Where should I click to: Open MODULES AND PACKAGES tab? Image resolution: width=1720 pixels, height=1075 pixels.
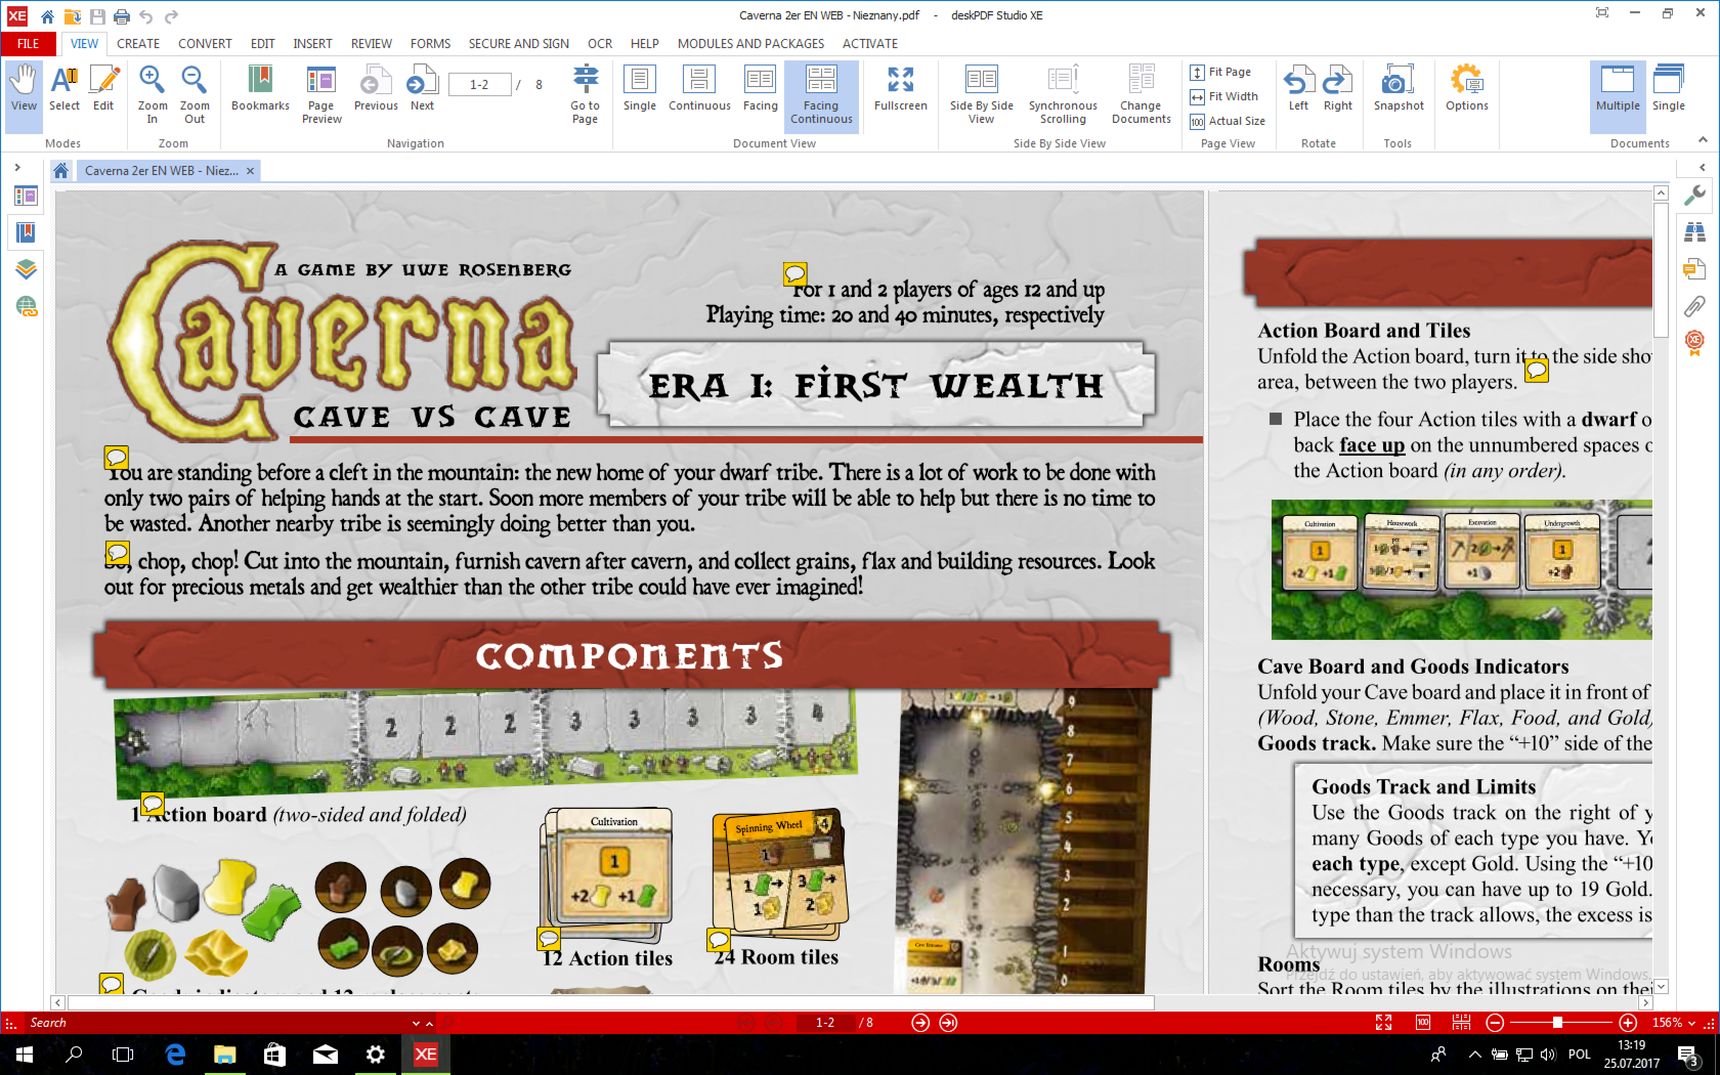pyautogui.click(x=751, y=43)
